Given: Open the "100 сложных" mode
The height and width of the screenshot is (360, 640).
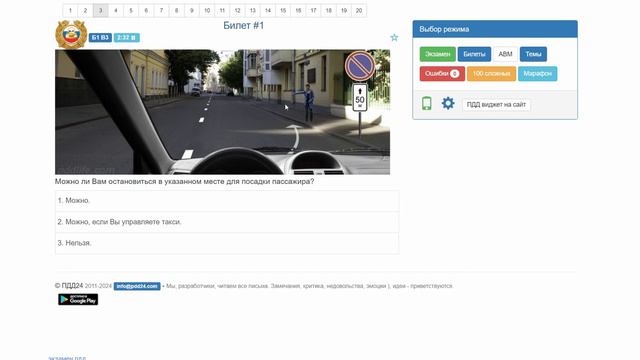Looking at the screenshot, I should 491,73.
